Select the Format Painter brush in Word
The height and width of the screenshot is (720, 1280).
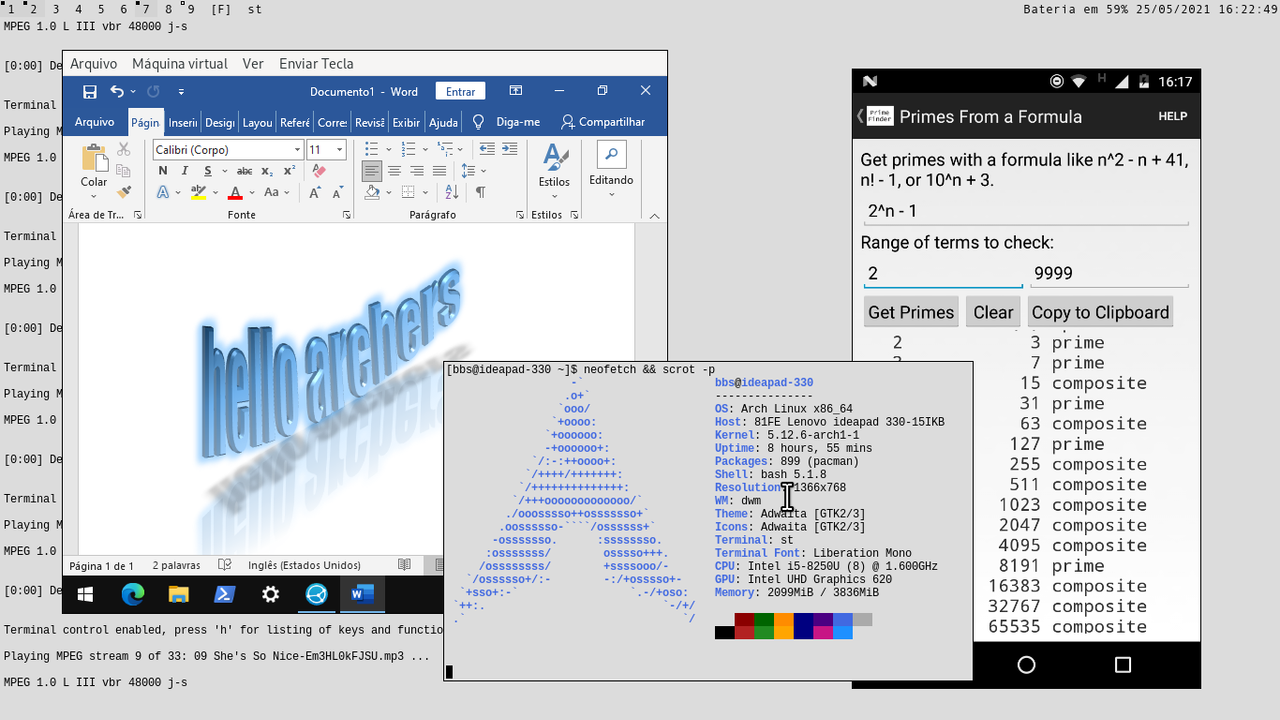pyautogui.click(x=124, y=192)
